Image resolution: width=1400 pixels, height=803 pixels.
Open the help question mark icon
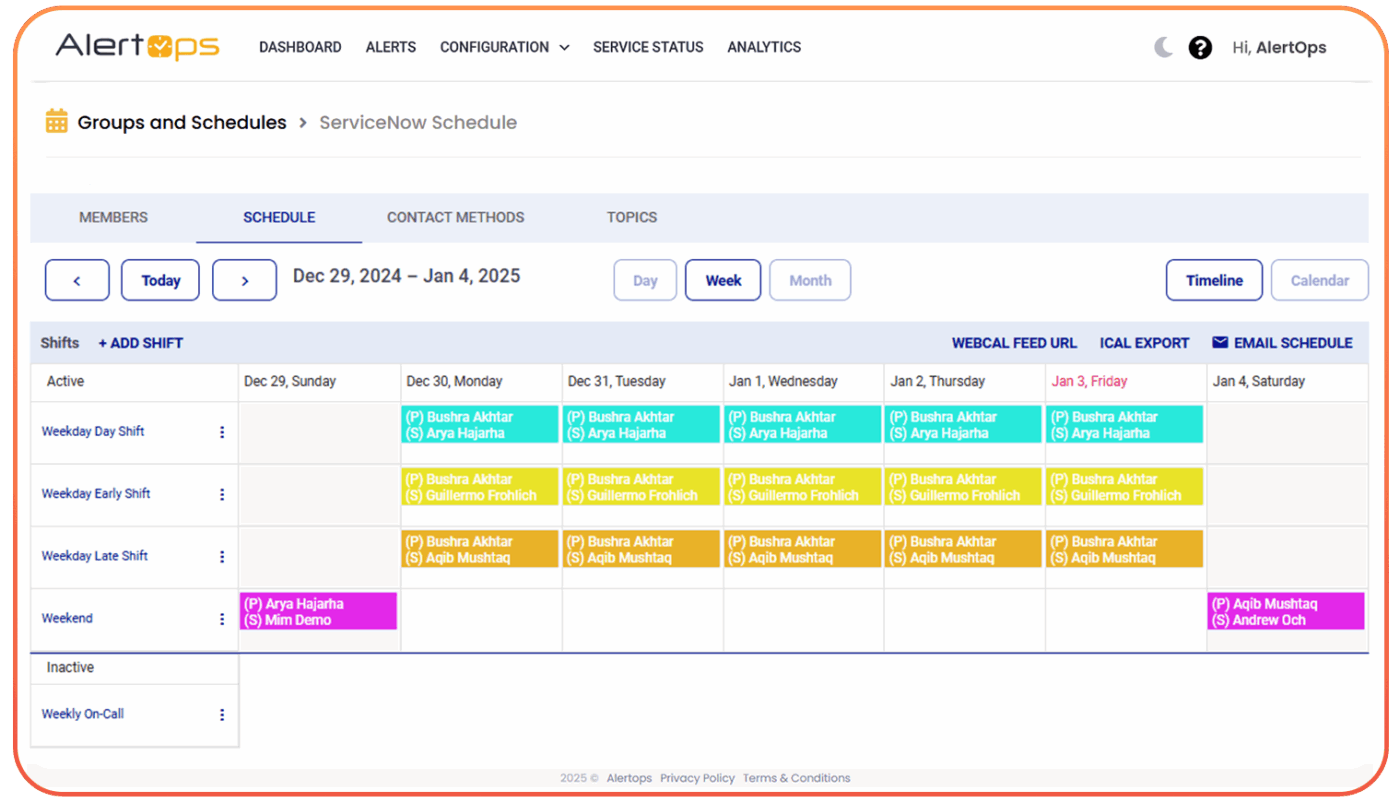1200,47
